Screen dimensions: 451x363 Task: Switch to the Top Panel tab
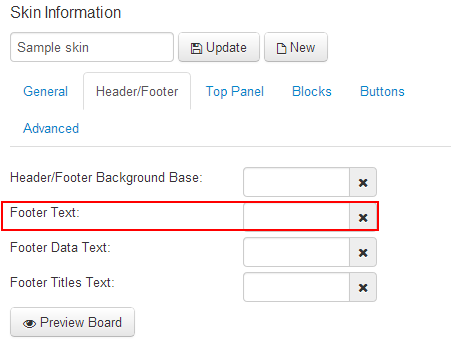click(x=235, y=91)
